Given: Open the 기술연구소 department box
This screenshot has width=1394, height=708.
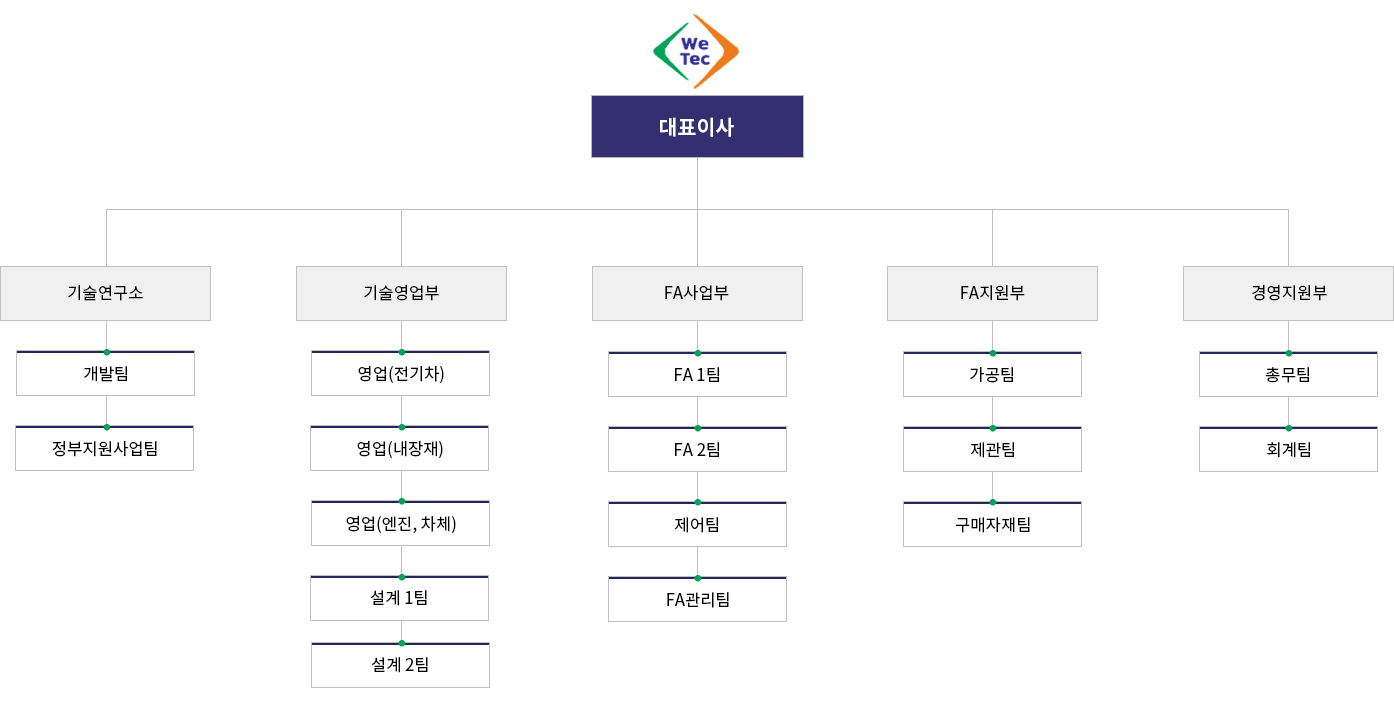Looking at the screenshot, I should coord(105,293).
